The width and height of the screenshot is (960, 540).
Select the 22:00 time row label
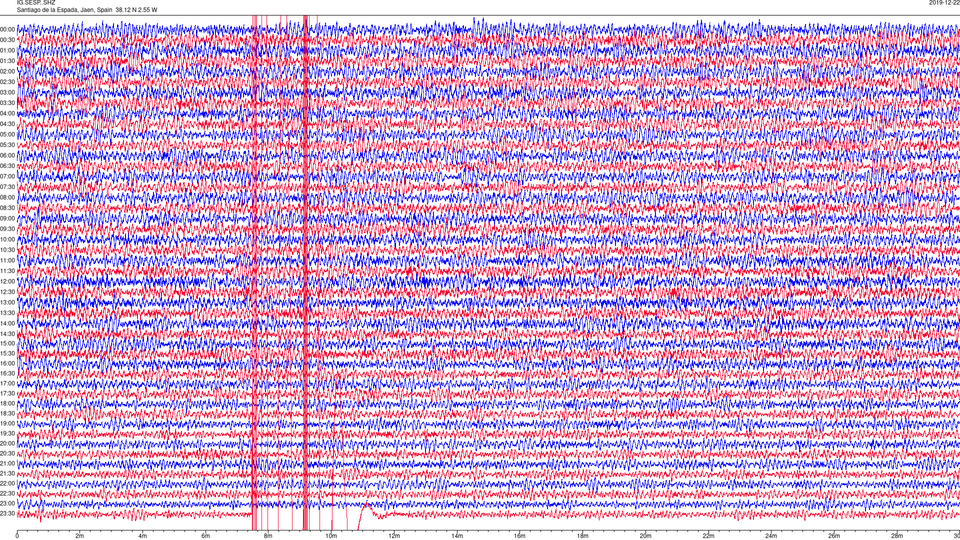(x=8, y=484)
